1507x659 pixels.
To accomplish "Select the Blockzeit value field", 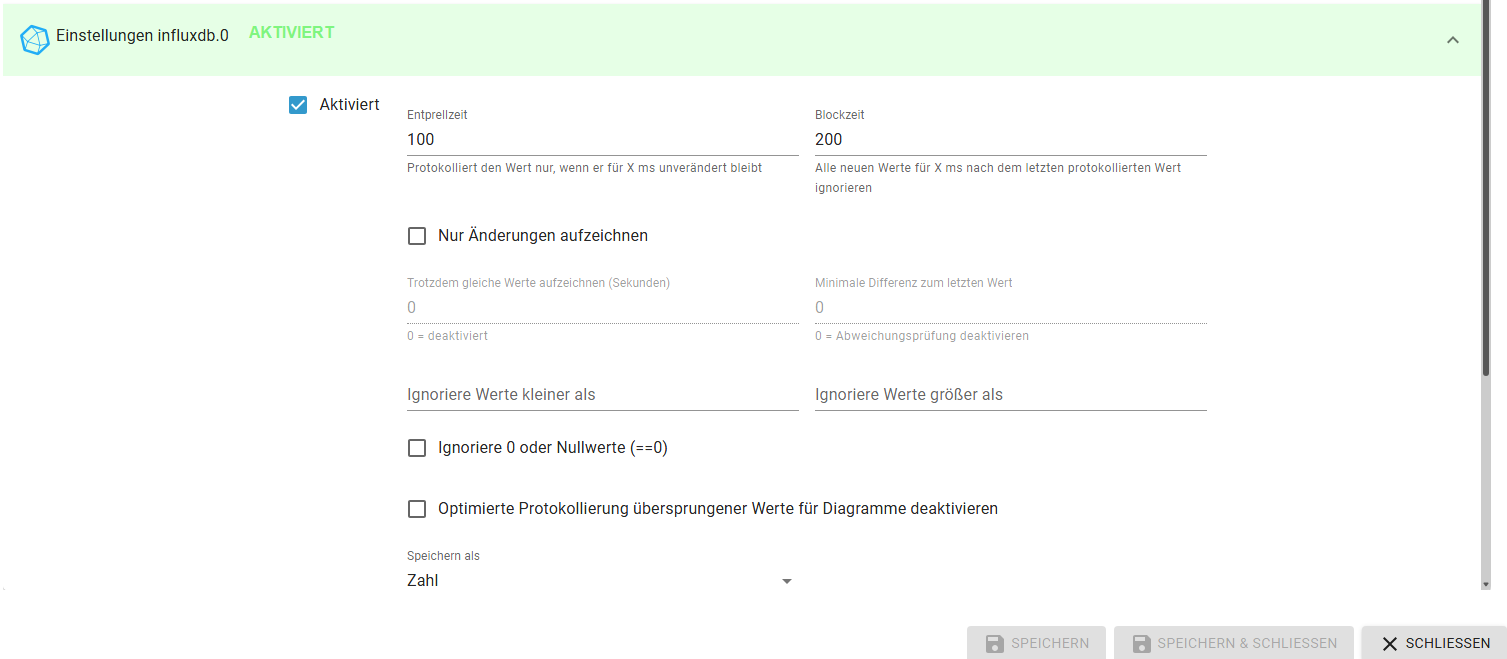I will point(1010,139).
